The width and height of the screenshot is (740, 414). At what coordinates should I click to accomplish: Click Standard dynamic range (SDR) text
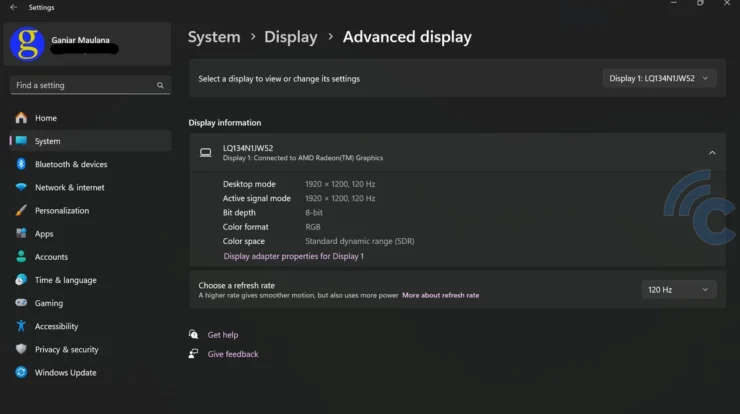point(360,241)
